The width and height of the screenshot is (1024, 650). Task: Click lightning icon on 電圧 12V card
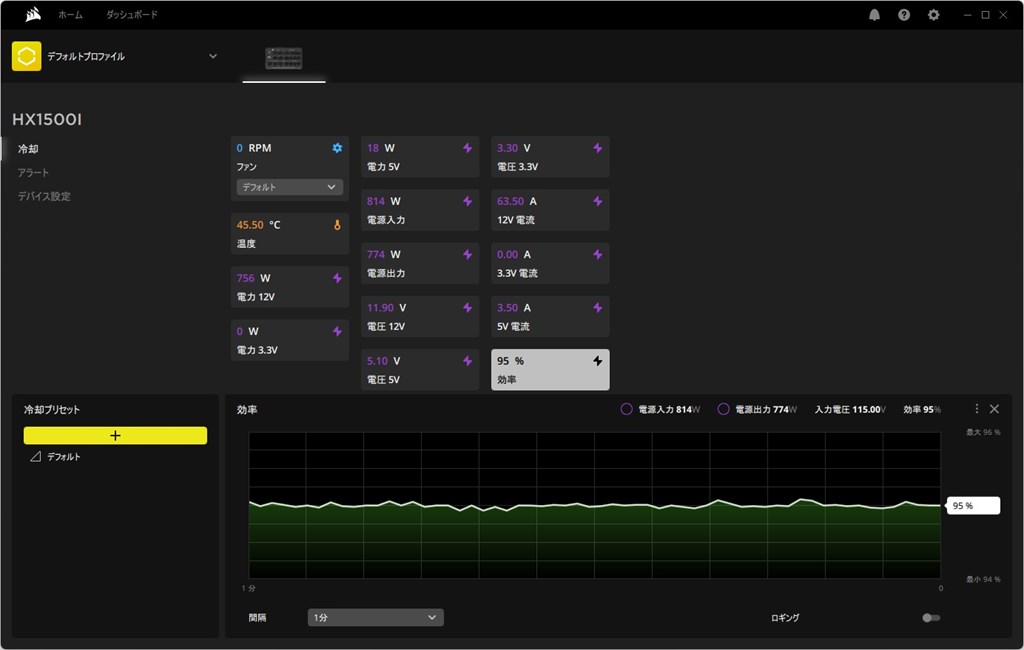coord(468,308)
